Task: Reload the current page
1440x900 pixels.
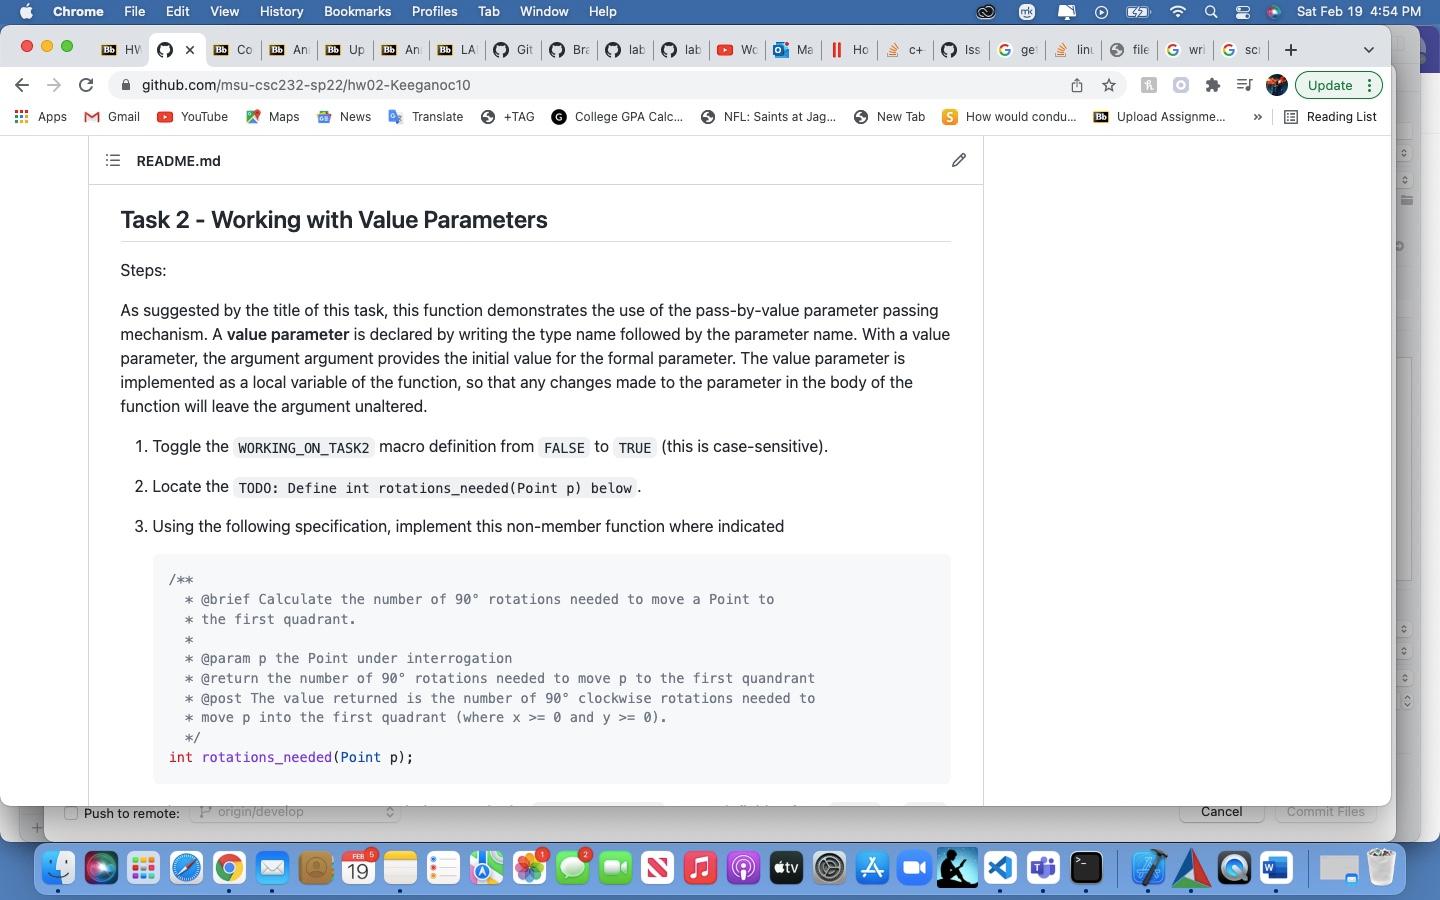Action: click(x=86, y=86)
